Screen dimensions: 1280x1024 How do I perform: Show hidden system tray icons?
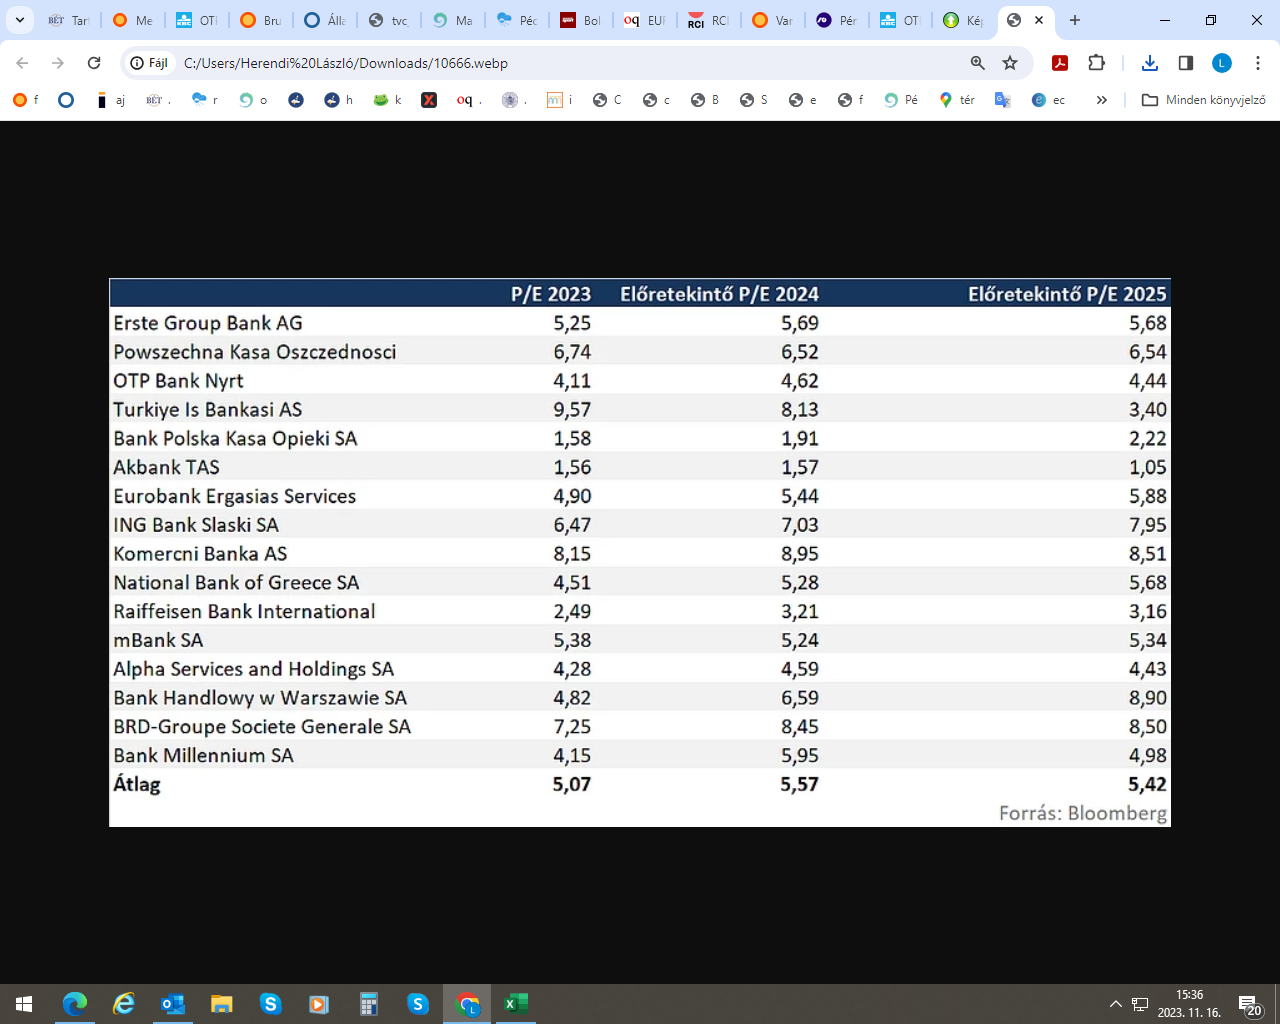(x=1116, y=1004)
